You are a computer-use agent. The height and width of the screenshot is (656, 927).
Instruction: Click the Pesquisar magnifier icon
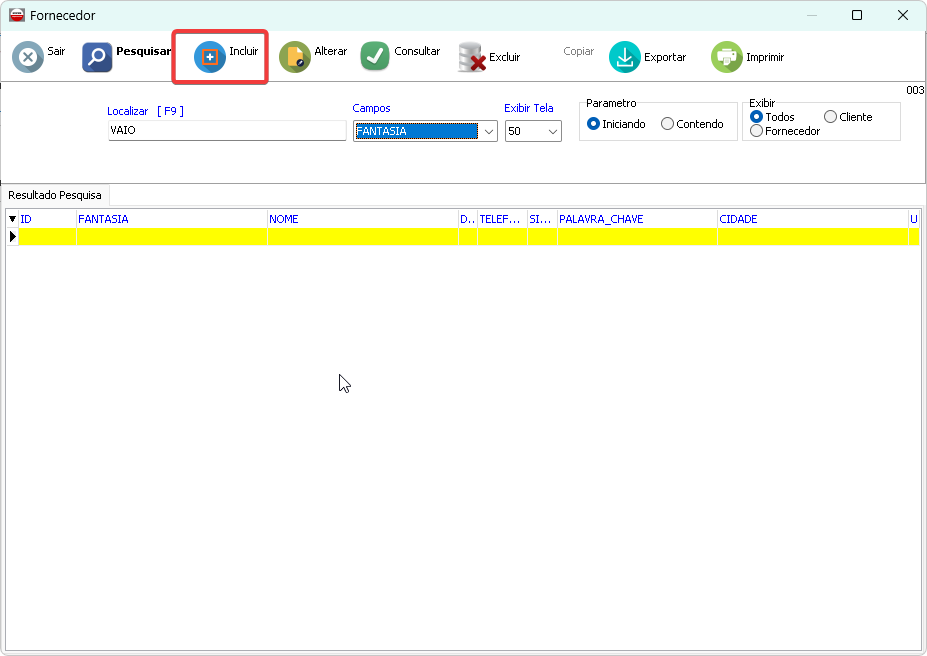97,58
